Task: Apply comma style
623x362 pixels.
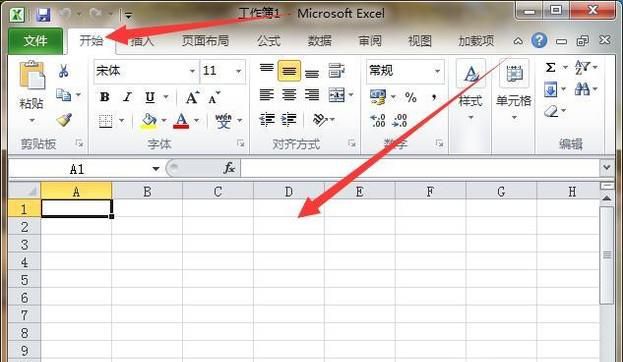Action: click(434, 97)
